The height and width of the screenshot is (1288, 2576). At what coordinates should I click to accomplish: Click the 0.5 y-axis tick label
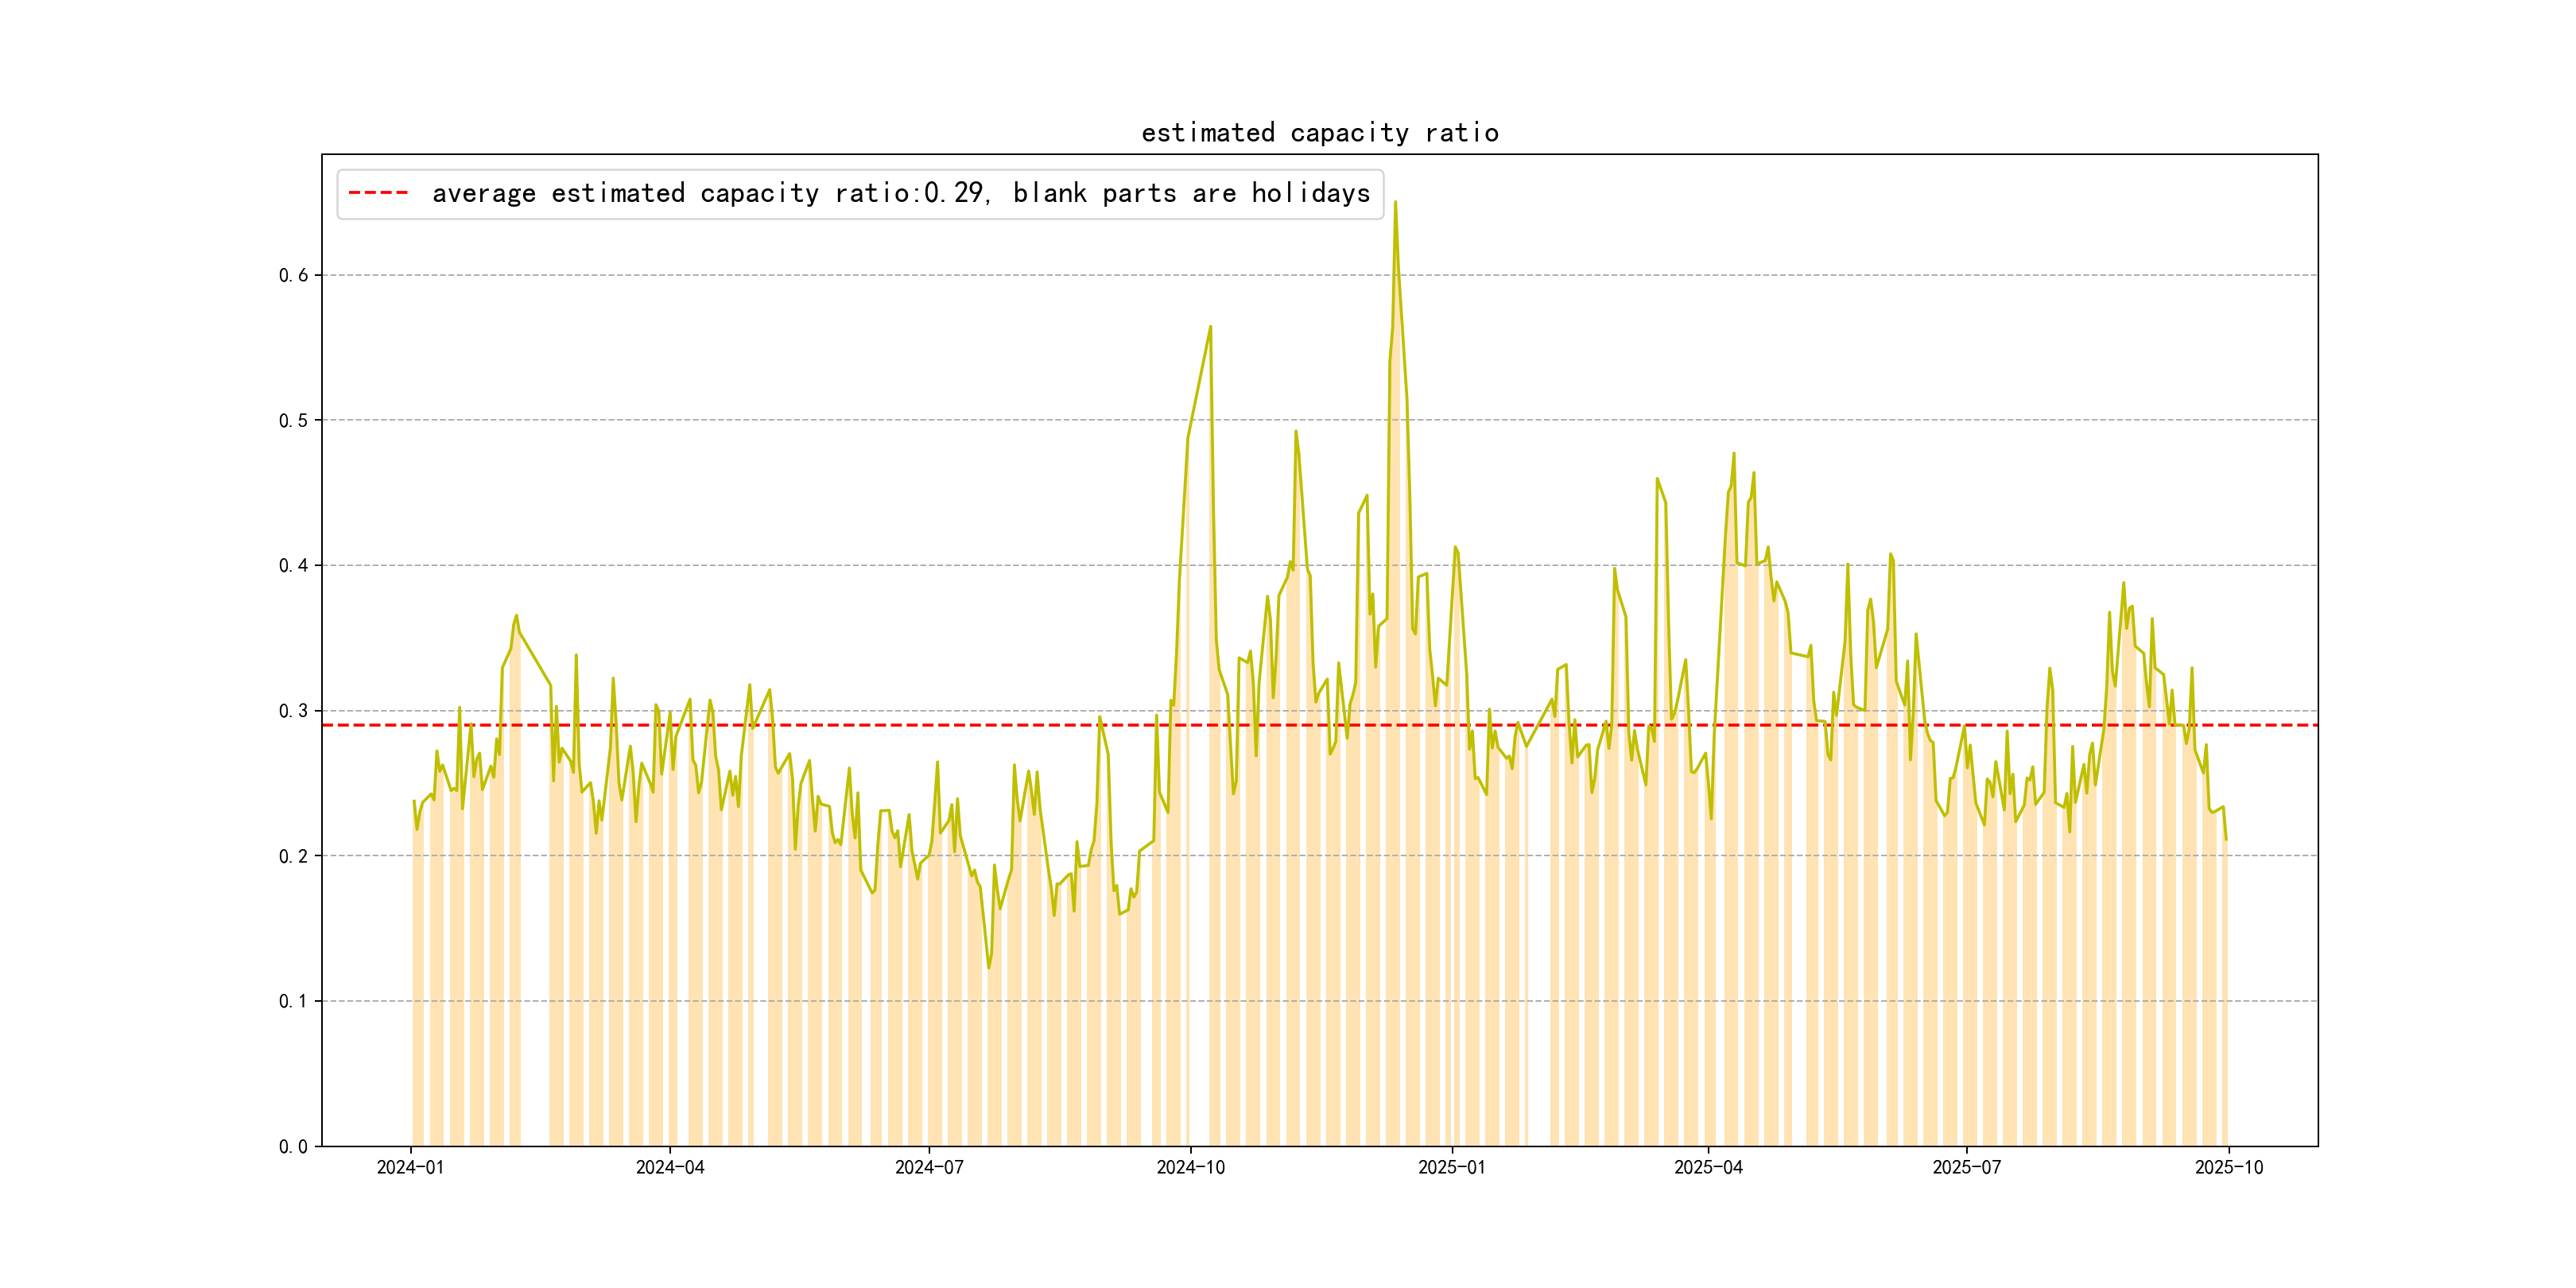(293, 421)
